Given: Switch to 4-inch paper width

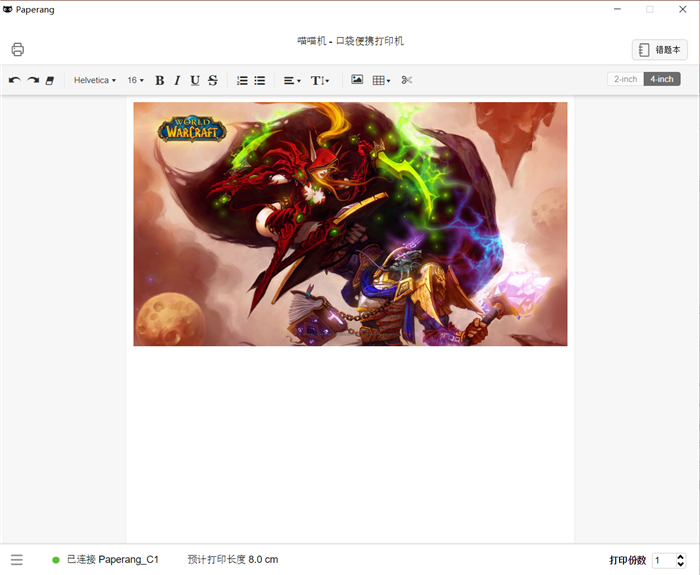Looking at the screenshot, I should coord(662,79).
